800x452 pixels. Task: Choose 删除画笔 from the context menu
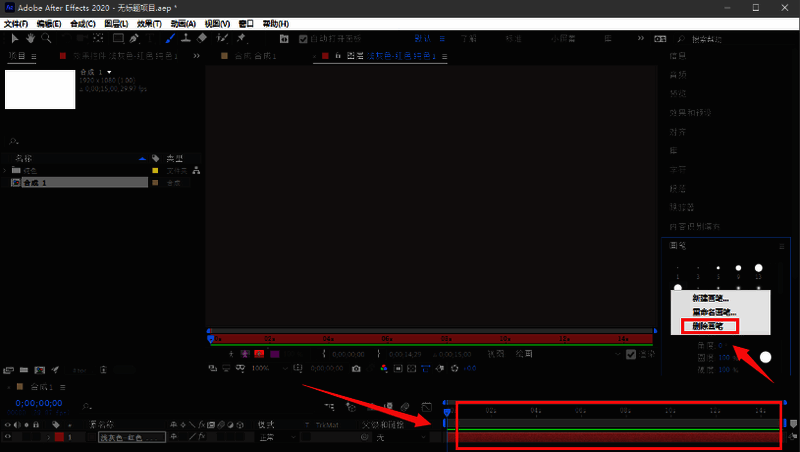(x=708, y=325)
